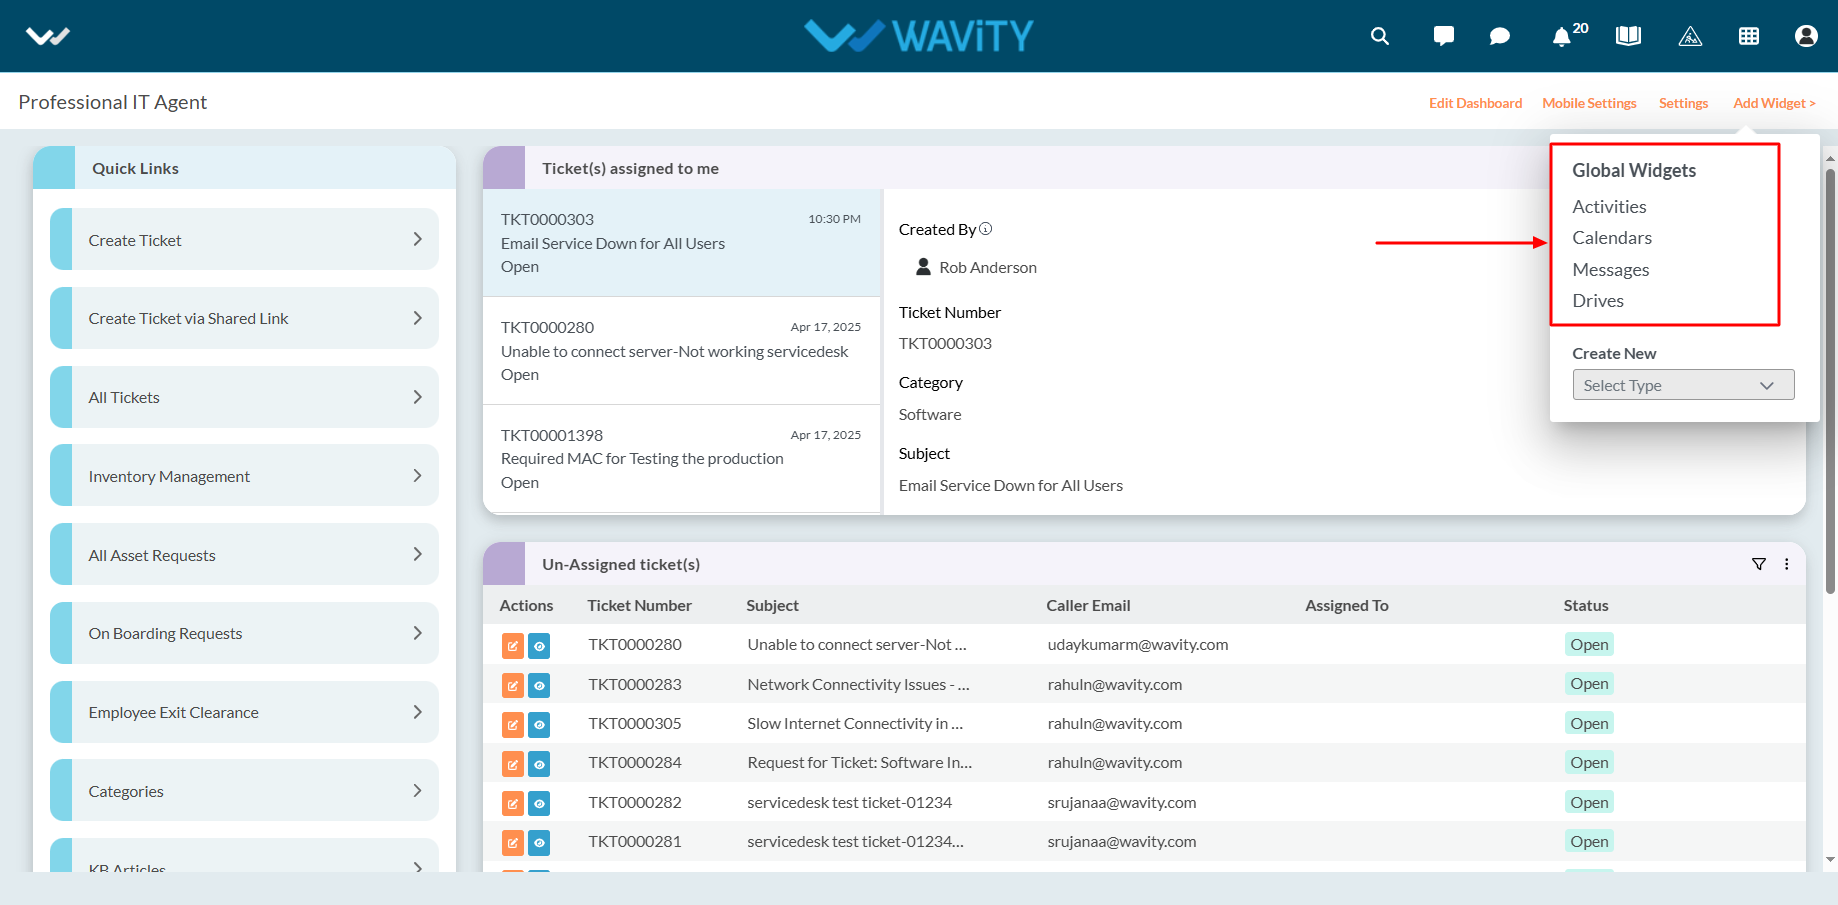The height and width of the screenshot is (905, 1838).
Task: View ticket TKT0000284 using the blue eye icon
Action: coord(539,764)
